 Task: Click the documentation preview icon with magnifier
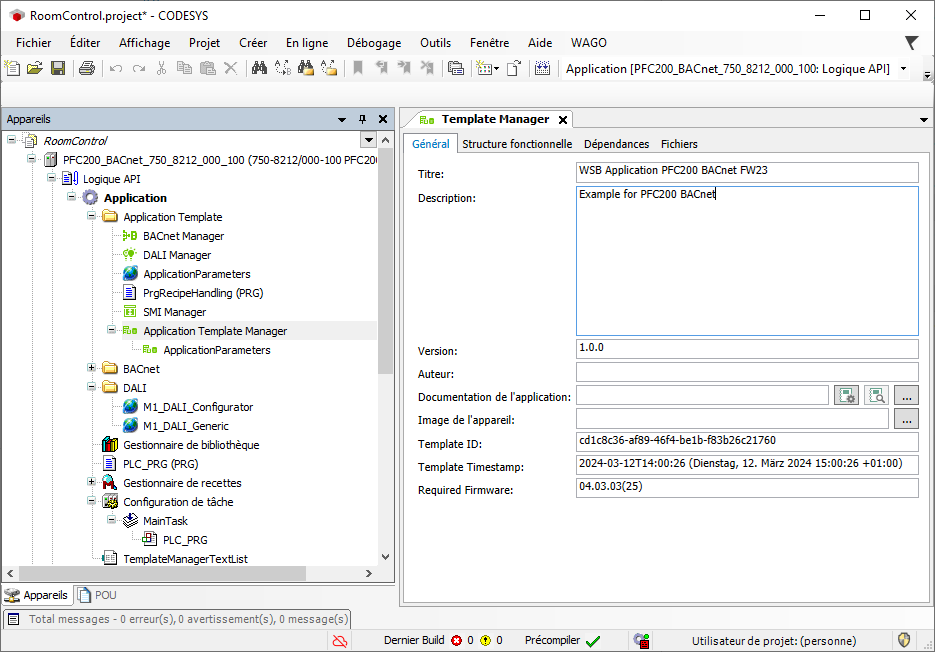tap(877, 395)
